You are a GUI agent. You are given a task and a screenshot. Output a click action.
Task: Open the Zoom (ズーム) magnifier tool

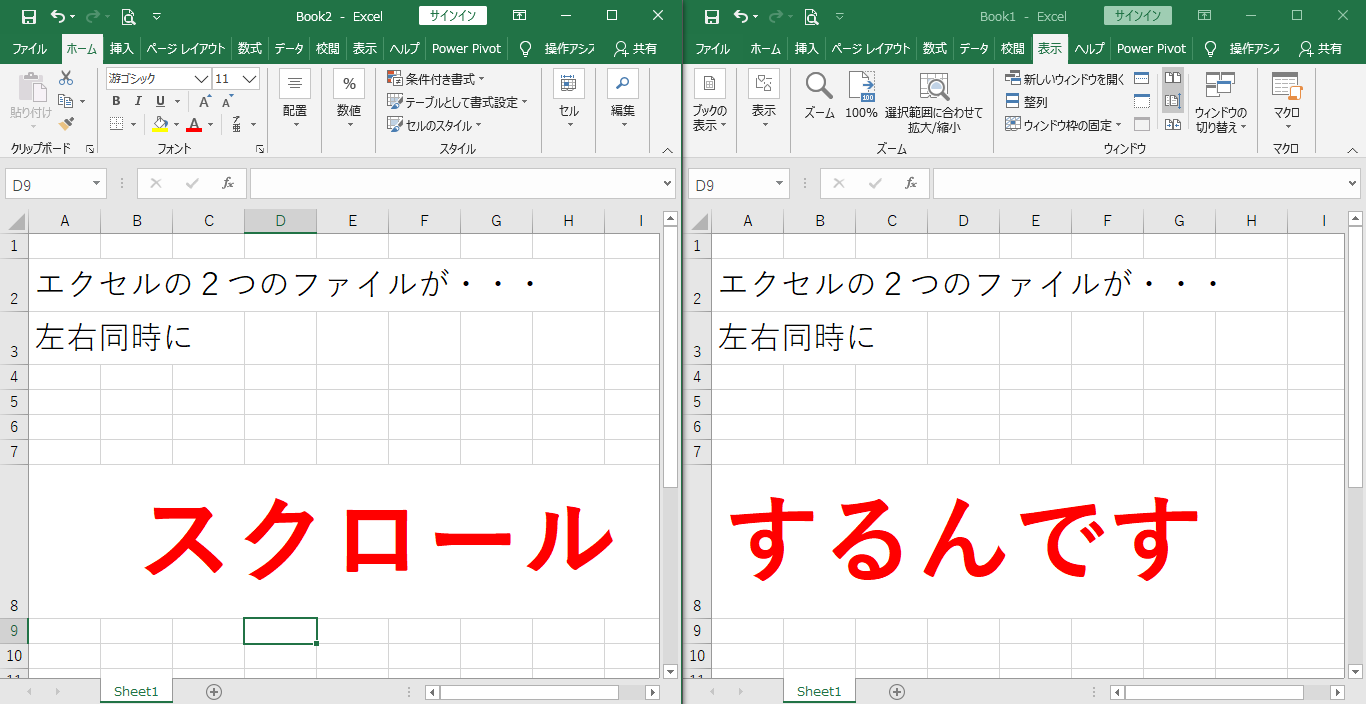(819, 96)
